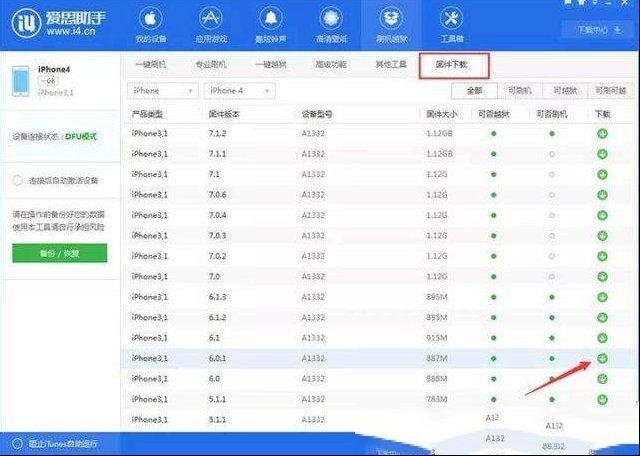Download the 6.0 firmware (888M)
The height and width of the screenshot is (456, 640).
pyautogui.click(x=602, y=379)
